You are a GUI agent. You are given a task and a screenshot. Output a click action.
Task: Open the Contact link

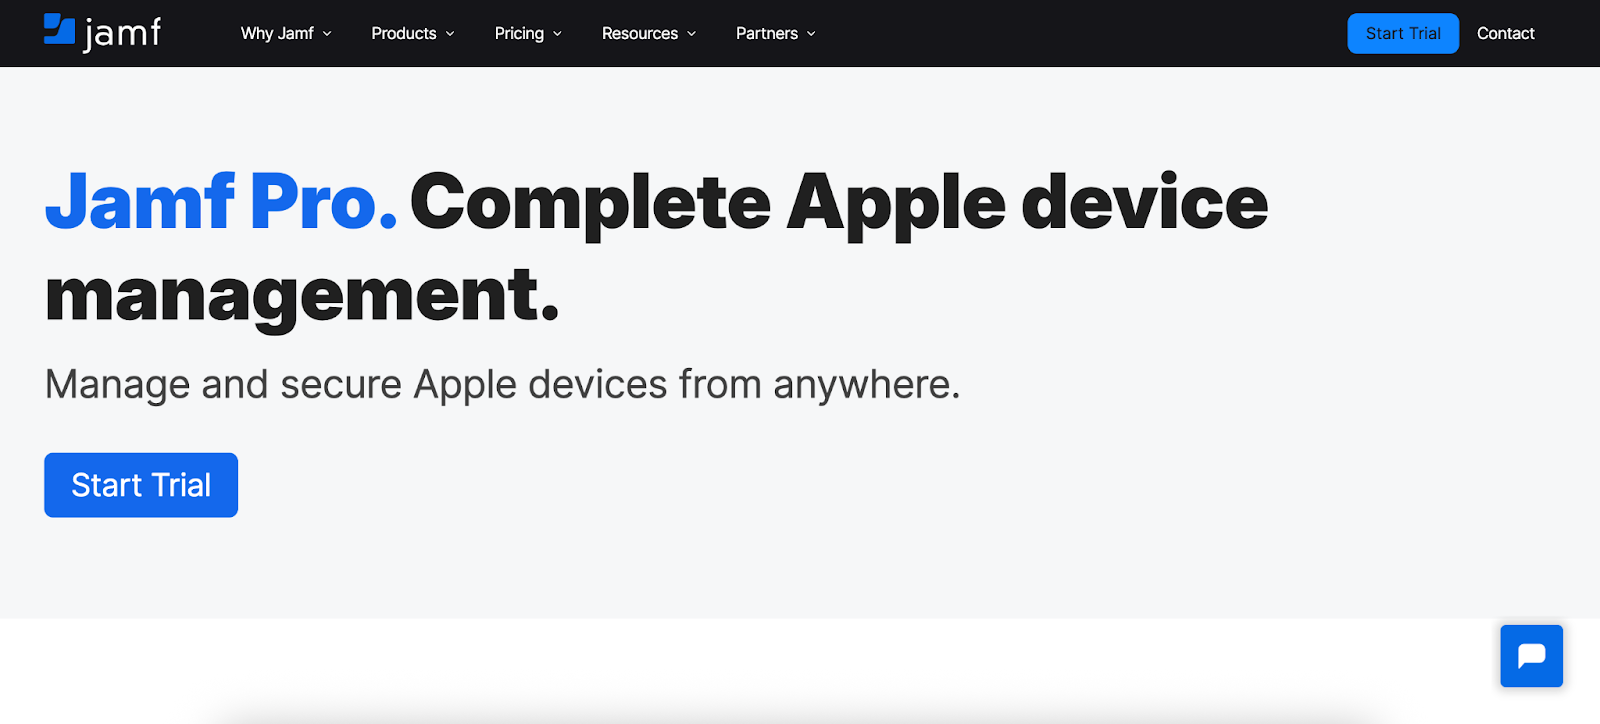click(x=1505, y=33)
